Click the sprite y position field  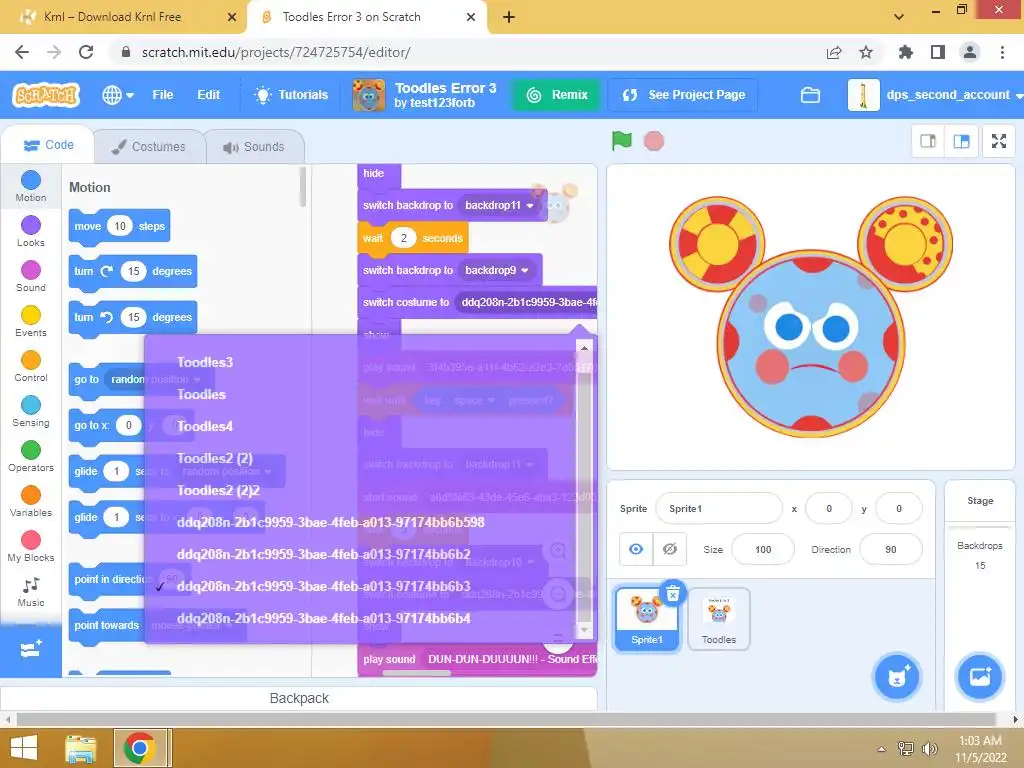[x=899, y=509]
